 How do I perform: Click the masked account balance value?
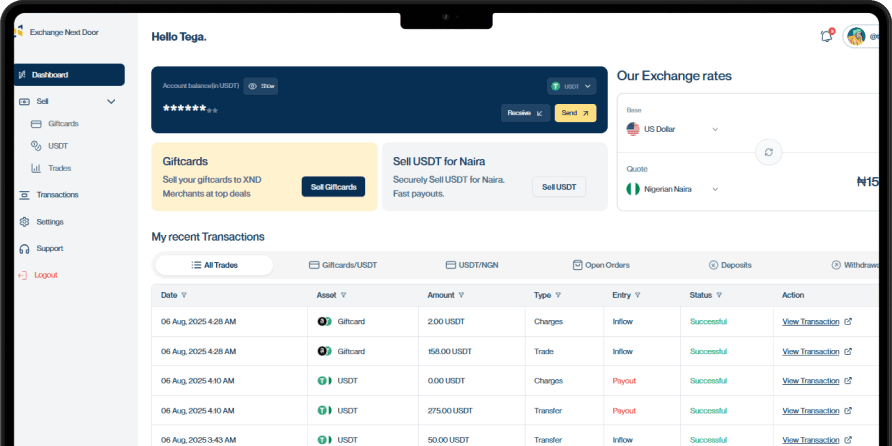point(190,109)
